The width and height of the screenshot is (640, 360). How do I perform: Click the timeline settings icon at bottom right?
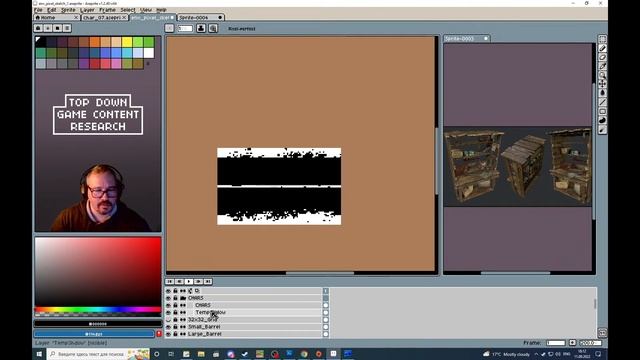602,333
